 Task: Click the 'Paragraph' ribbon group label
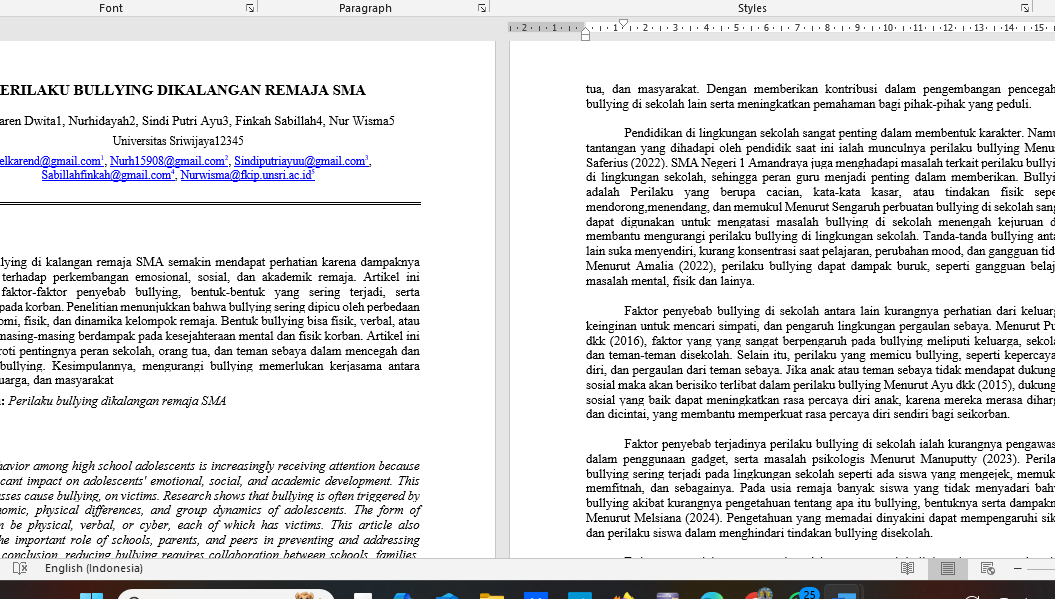pos(365,8)
